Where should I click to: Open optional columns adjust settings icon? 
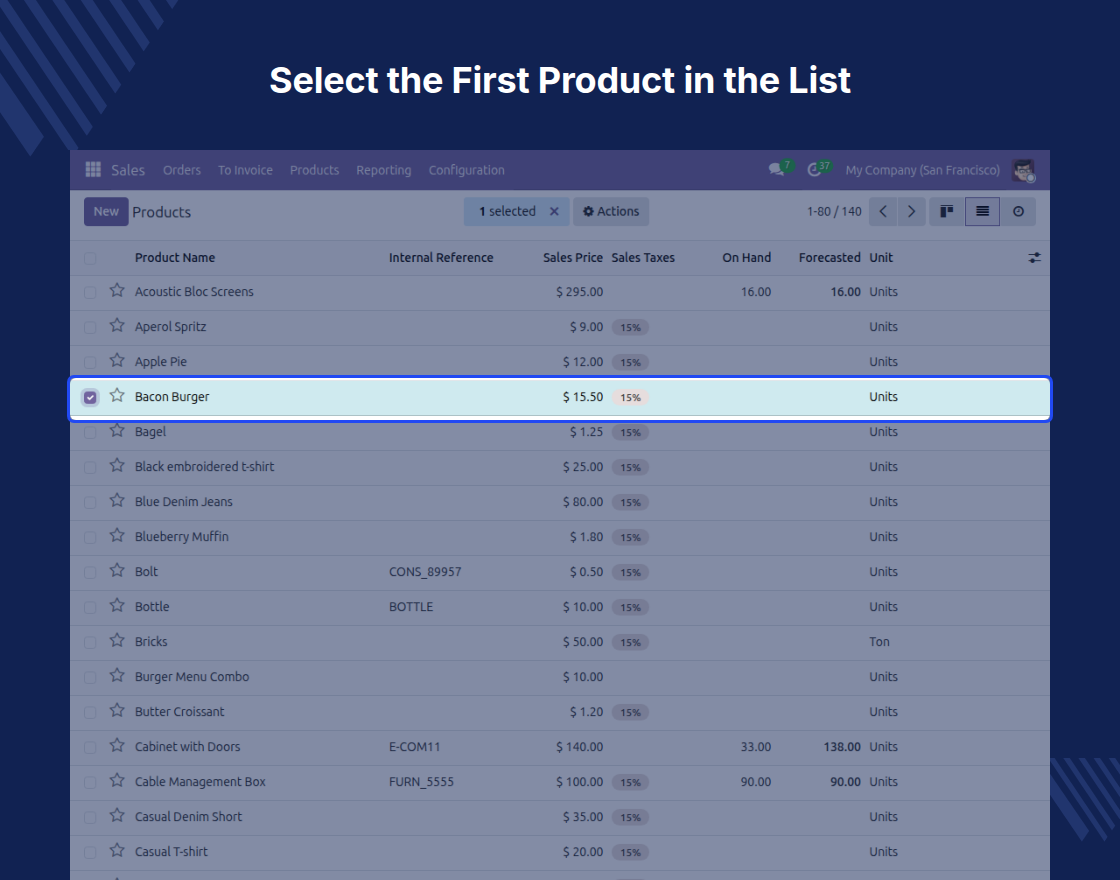tap(1034, 258)
